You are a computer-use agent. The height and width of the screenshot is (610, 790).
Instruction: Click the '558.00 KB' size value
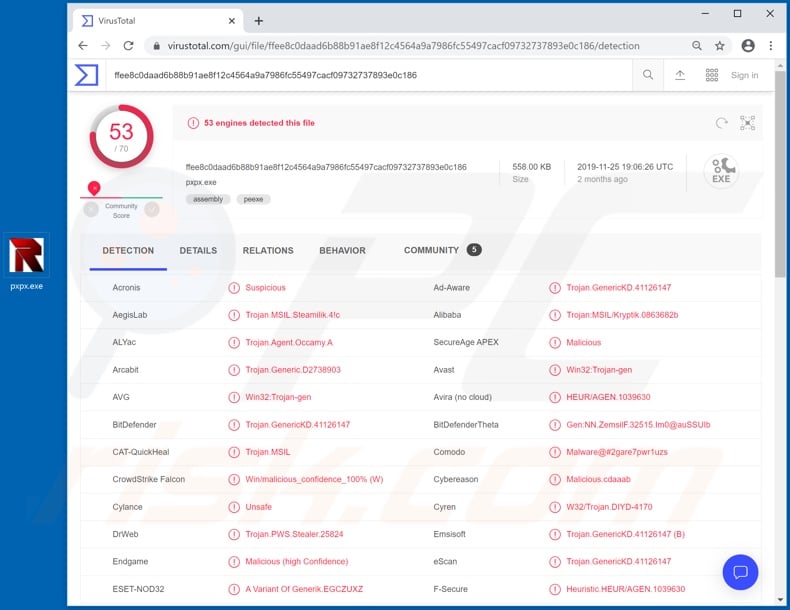tap(532, 167)
